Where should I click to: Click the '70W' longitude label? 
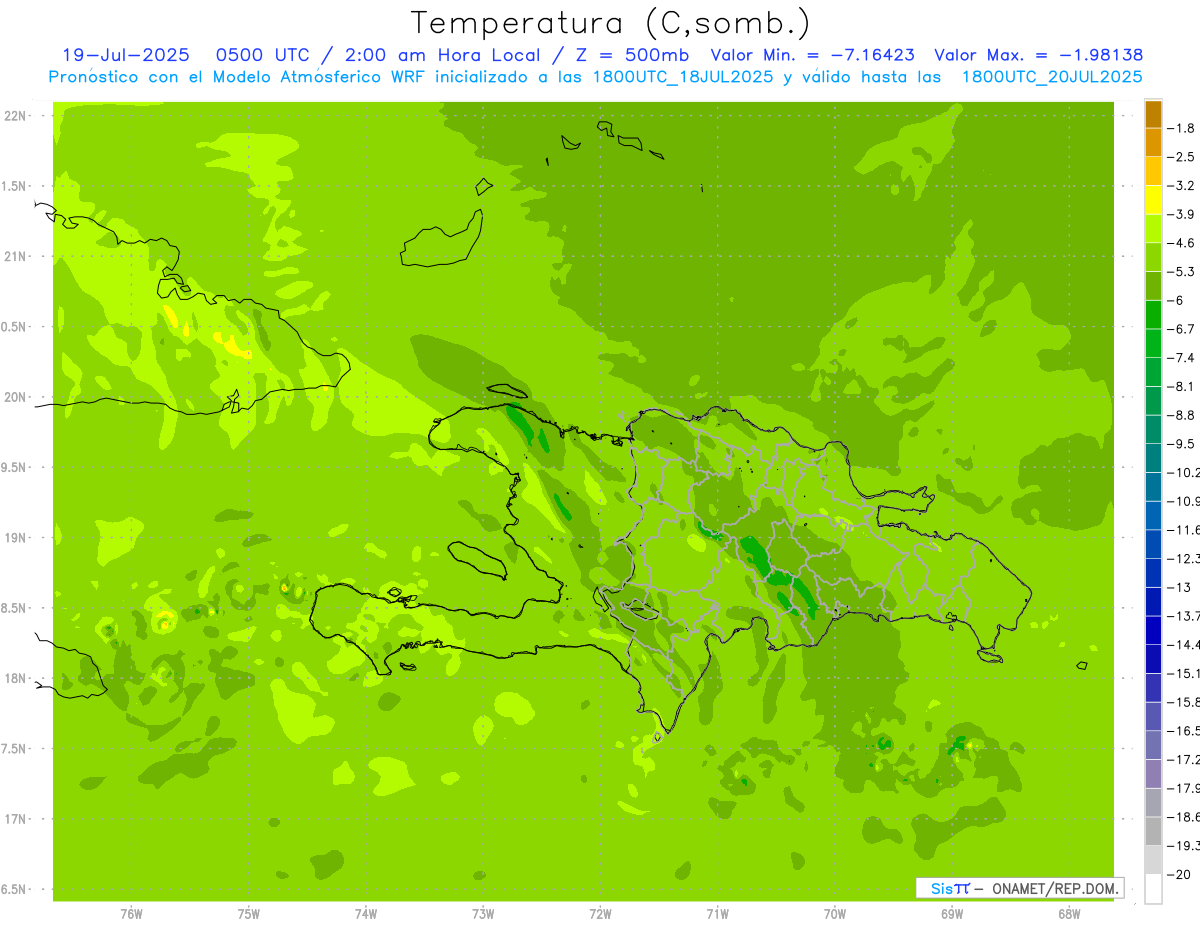click(835, 914)
